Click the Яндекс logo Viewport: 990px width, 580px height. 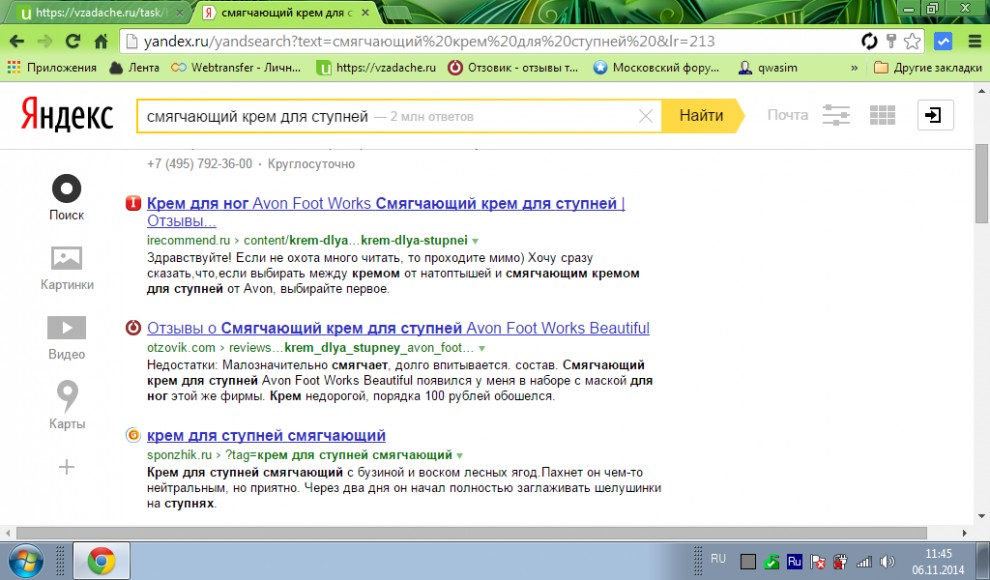67,114
